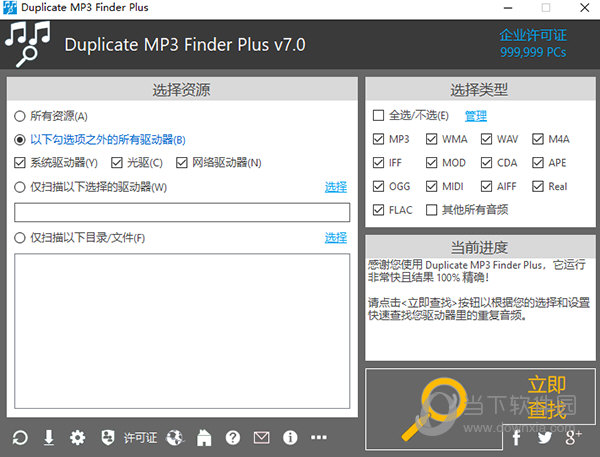Show about info via the i icon
The width and height of the screenshot is (600, 457).
tap(290, 437)
